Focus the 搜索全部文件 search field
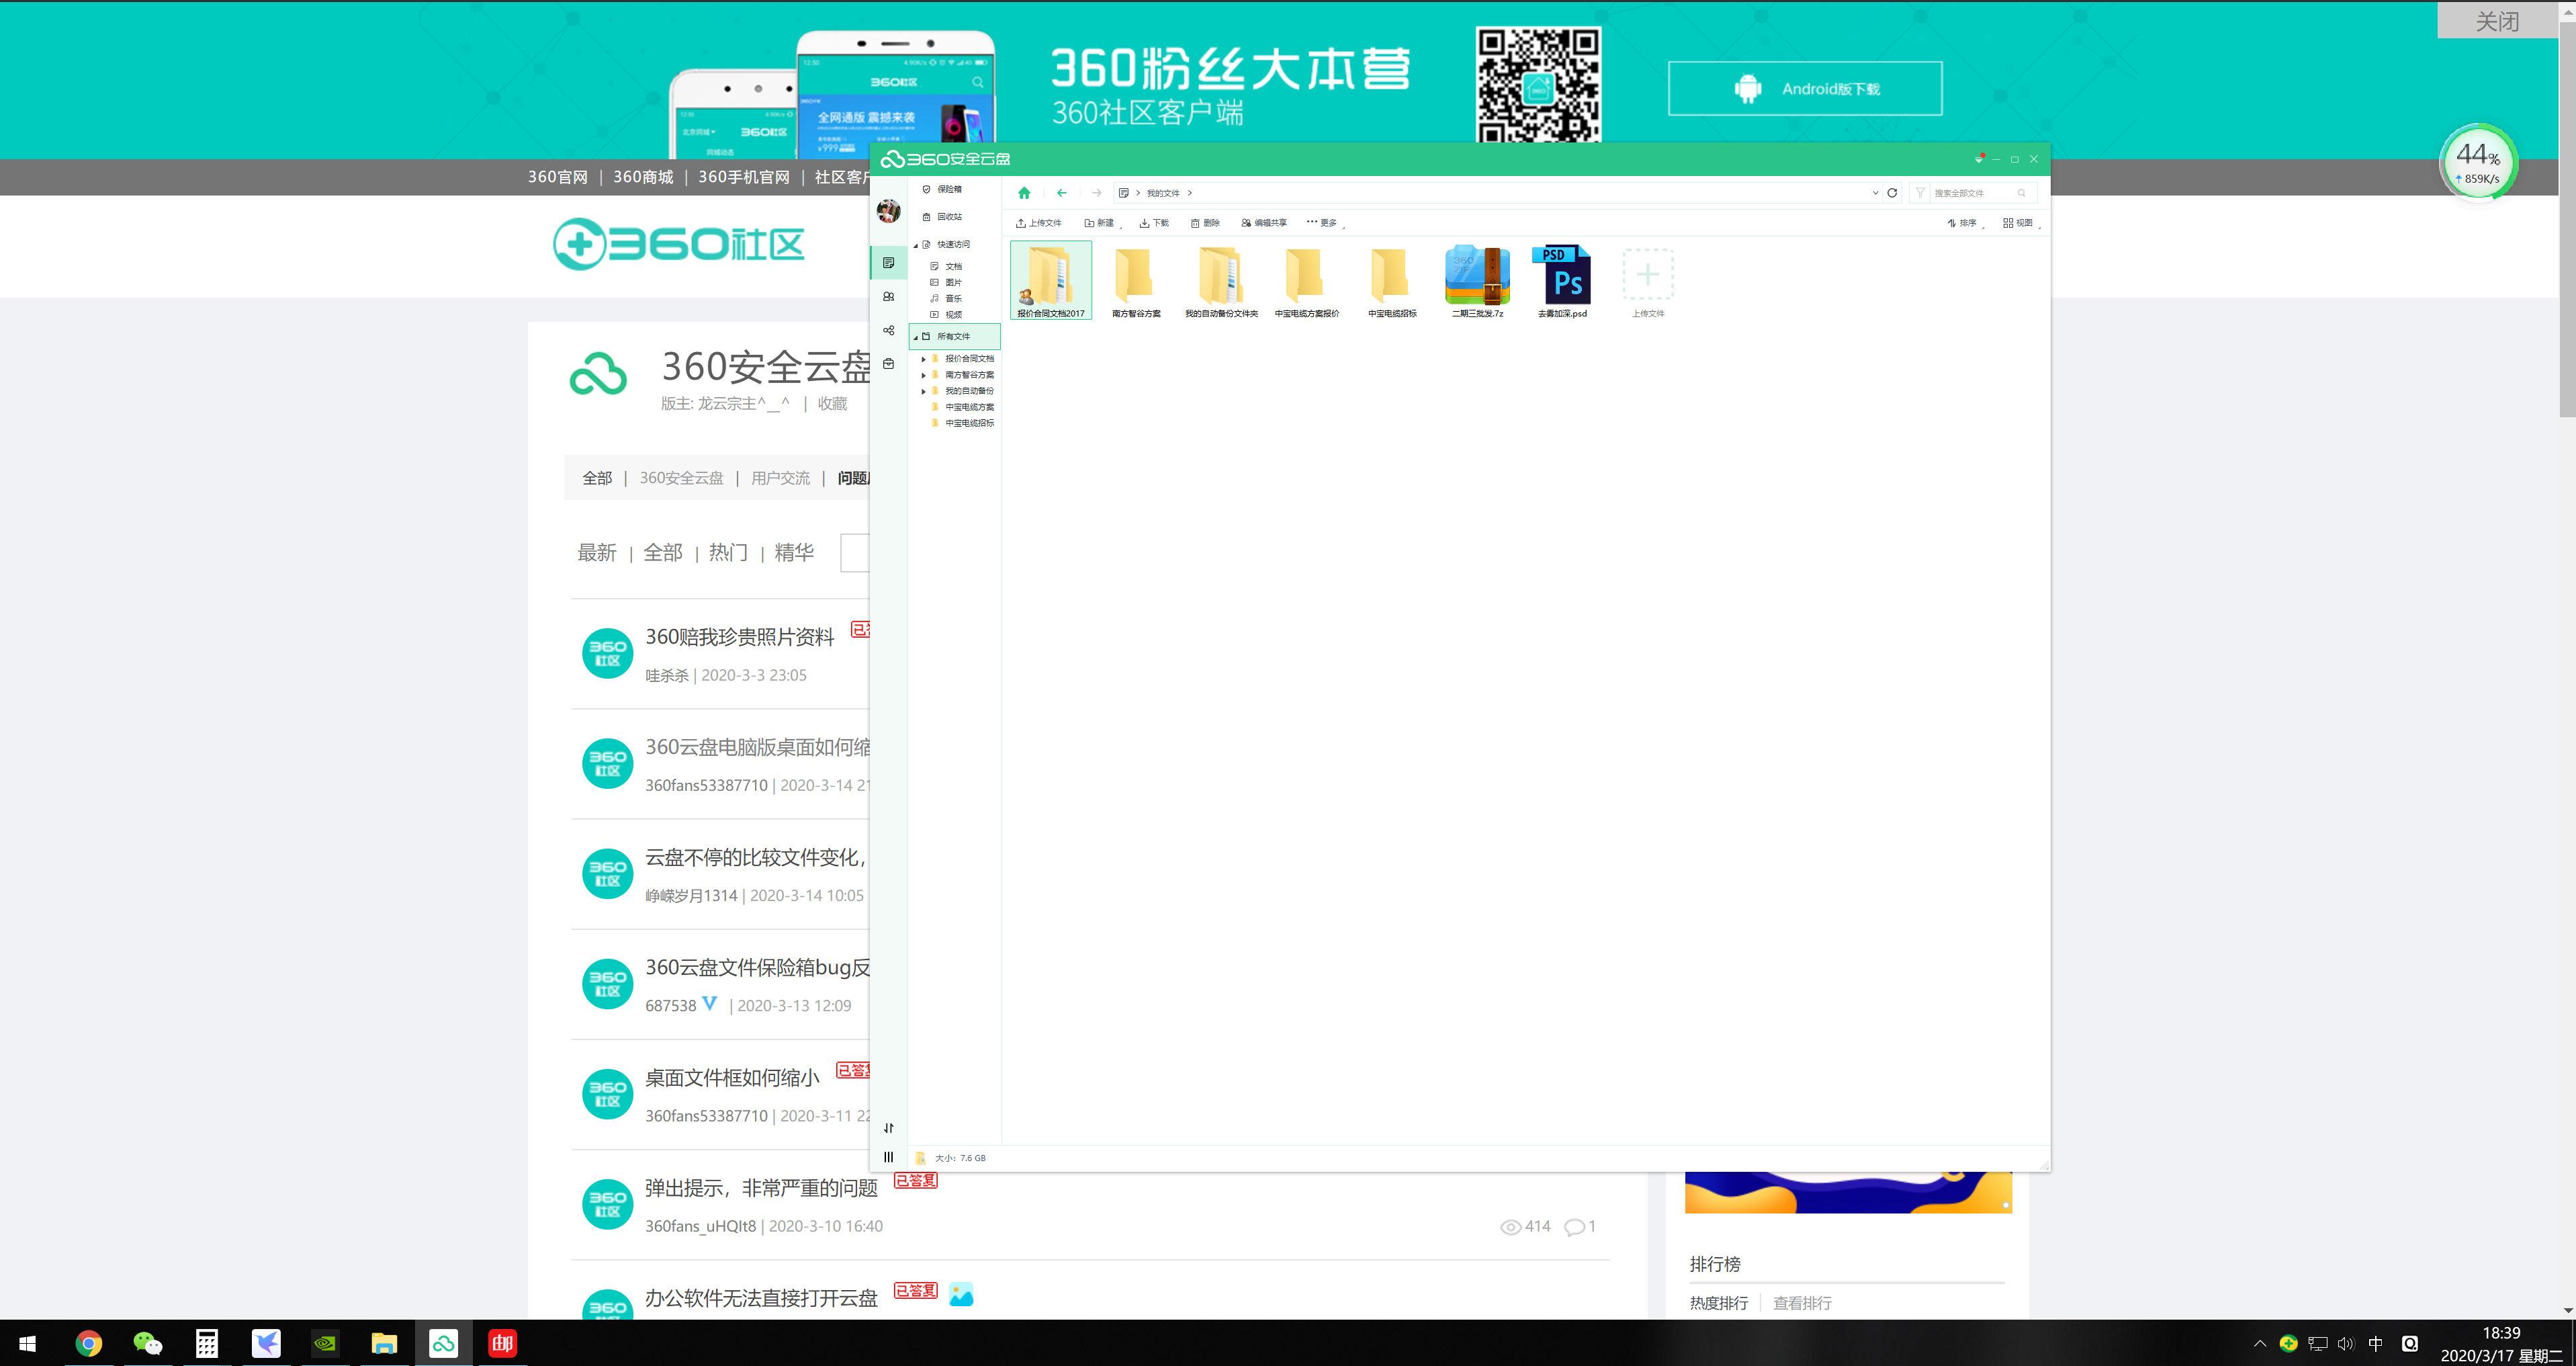Image resolution: width=2576 pixels, height=1366 pixels. pos(1972,193)
